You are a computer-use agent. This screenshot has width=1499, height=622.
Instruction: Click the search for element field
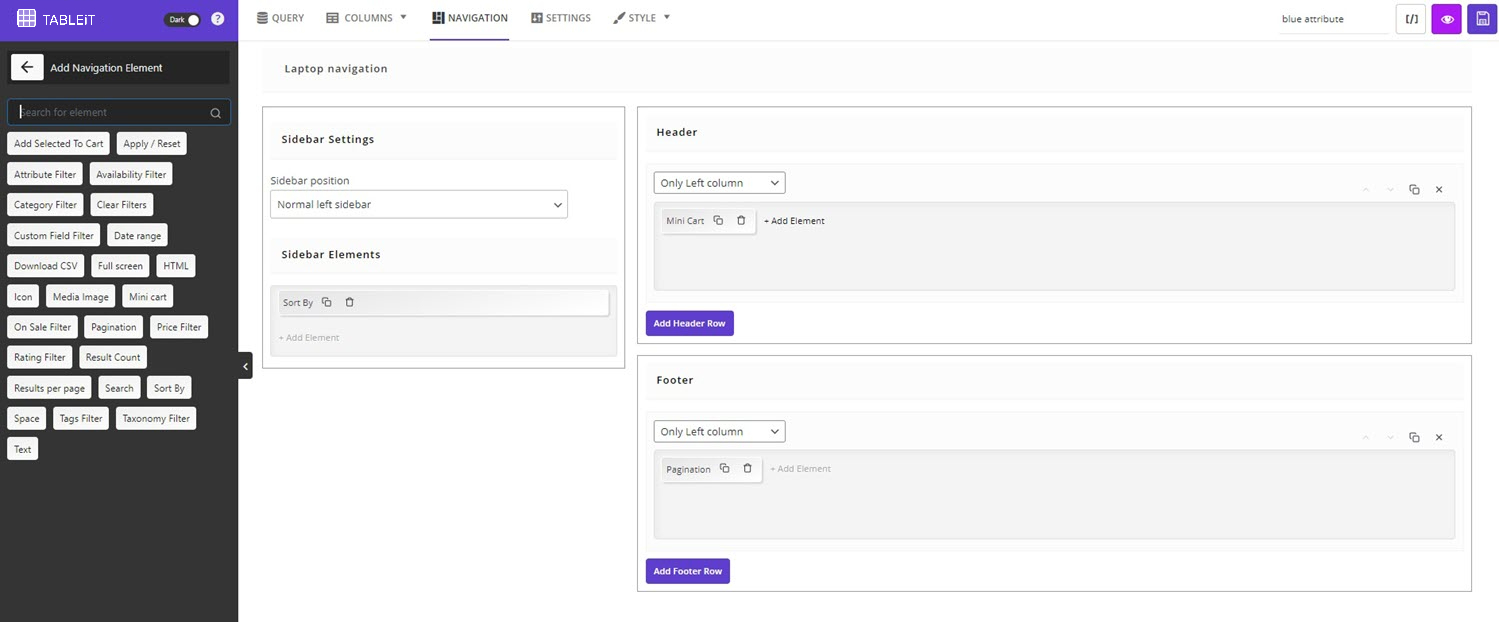pyautogui.click(x=112, y=112)
